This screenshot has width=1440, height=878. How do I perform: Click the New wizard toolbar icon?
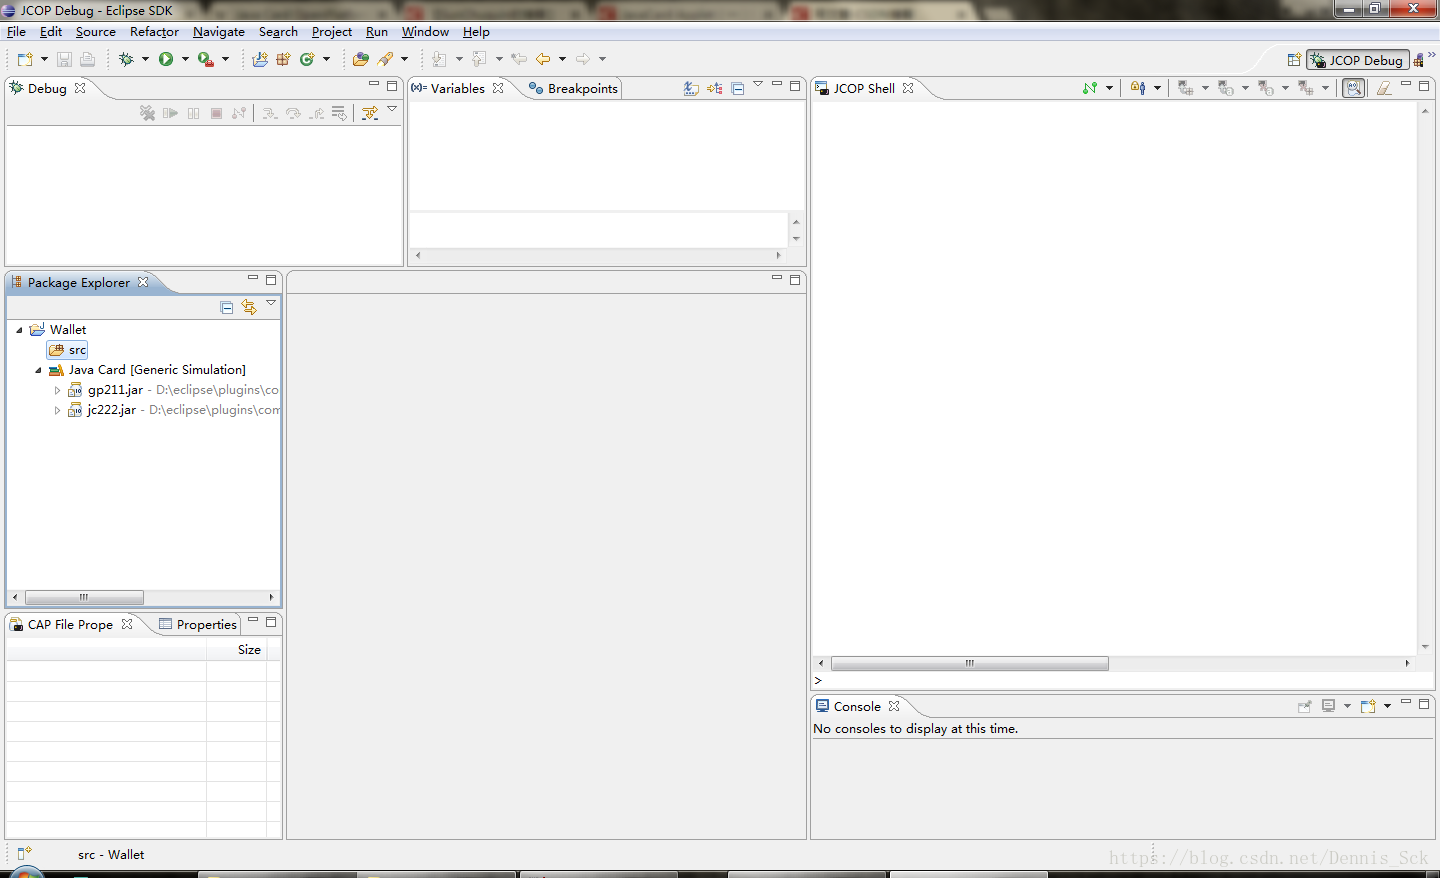tap(26, 59)
